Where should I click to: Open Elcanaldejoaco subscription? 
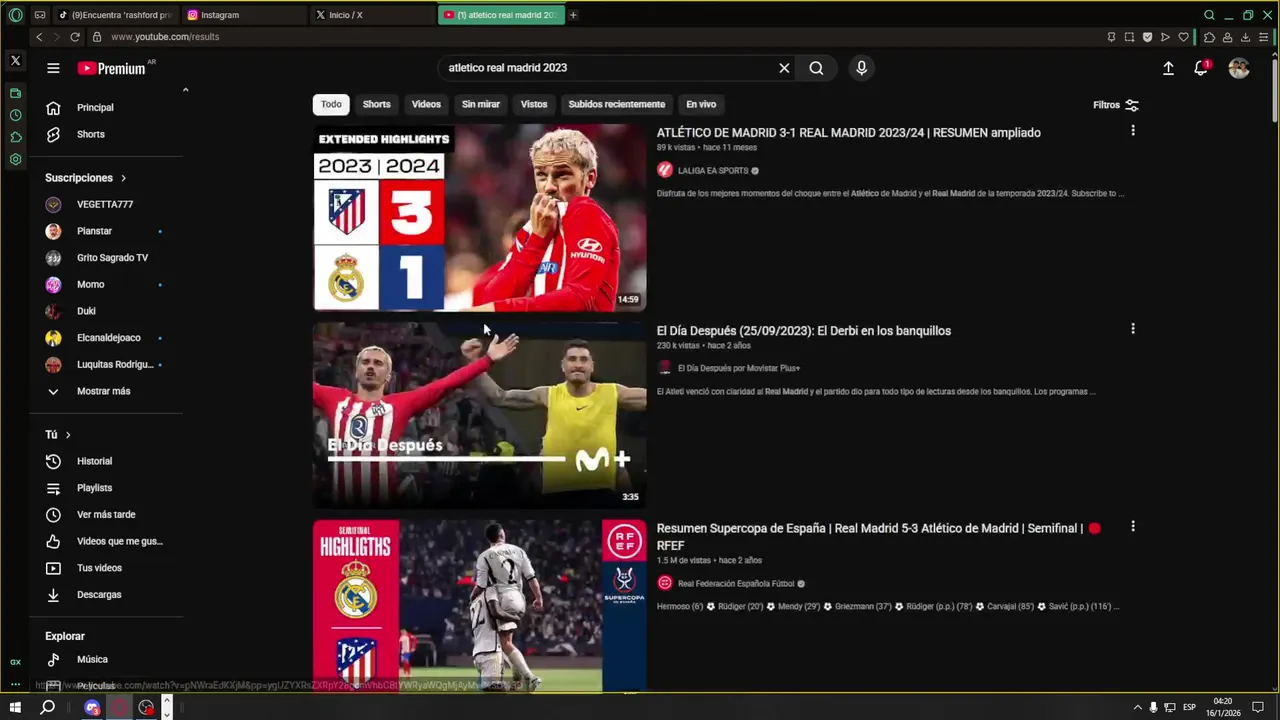click(108, 338)
